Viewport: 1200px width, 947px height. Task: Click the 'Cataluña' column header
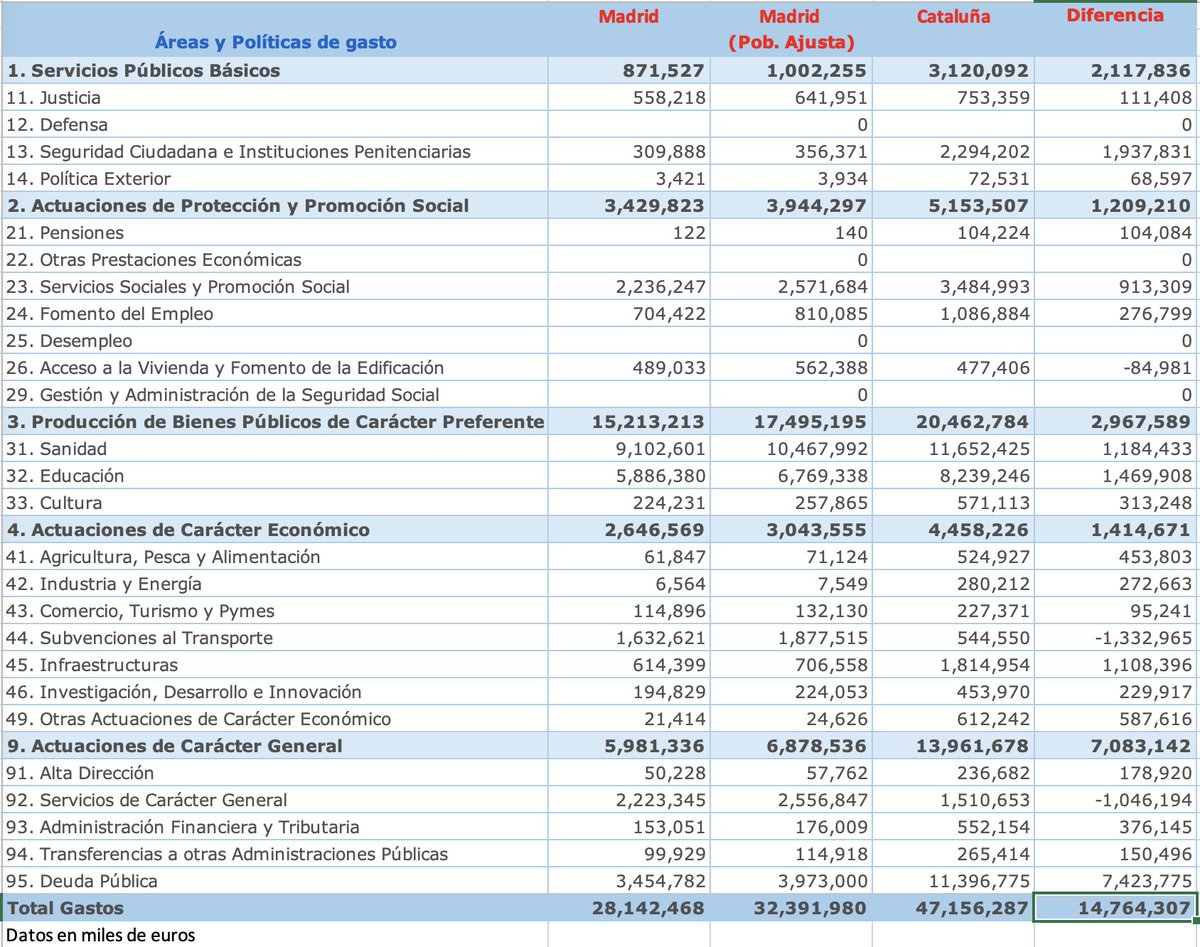pyautogui.click(x=953, y=16)
